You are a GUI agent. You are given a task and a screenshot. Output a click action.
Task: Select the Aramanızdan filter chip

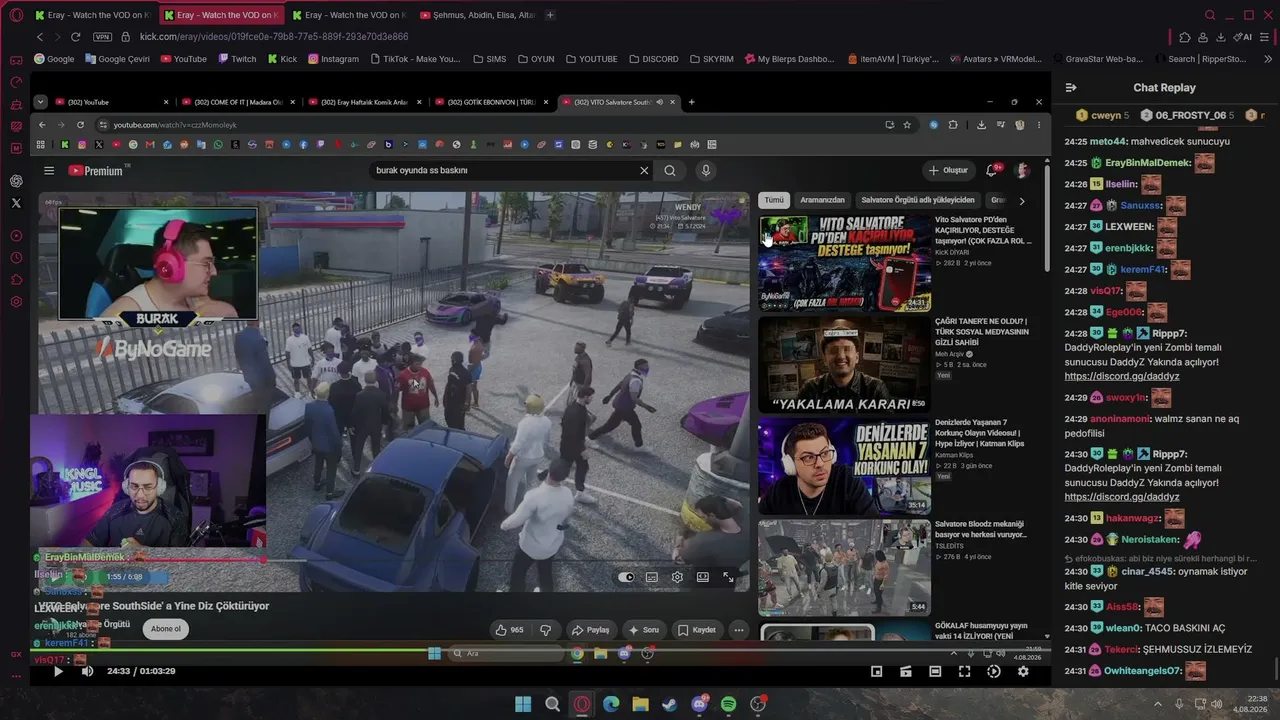822,200
